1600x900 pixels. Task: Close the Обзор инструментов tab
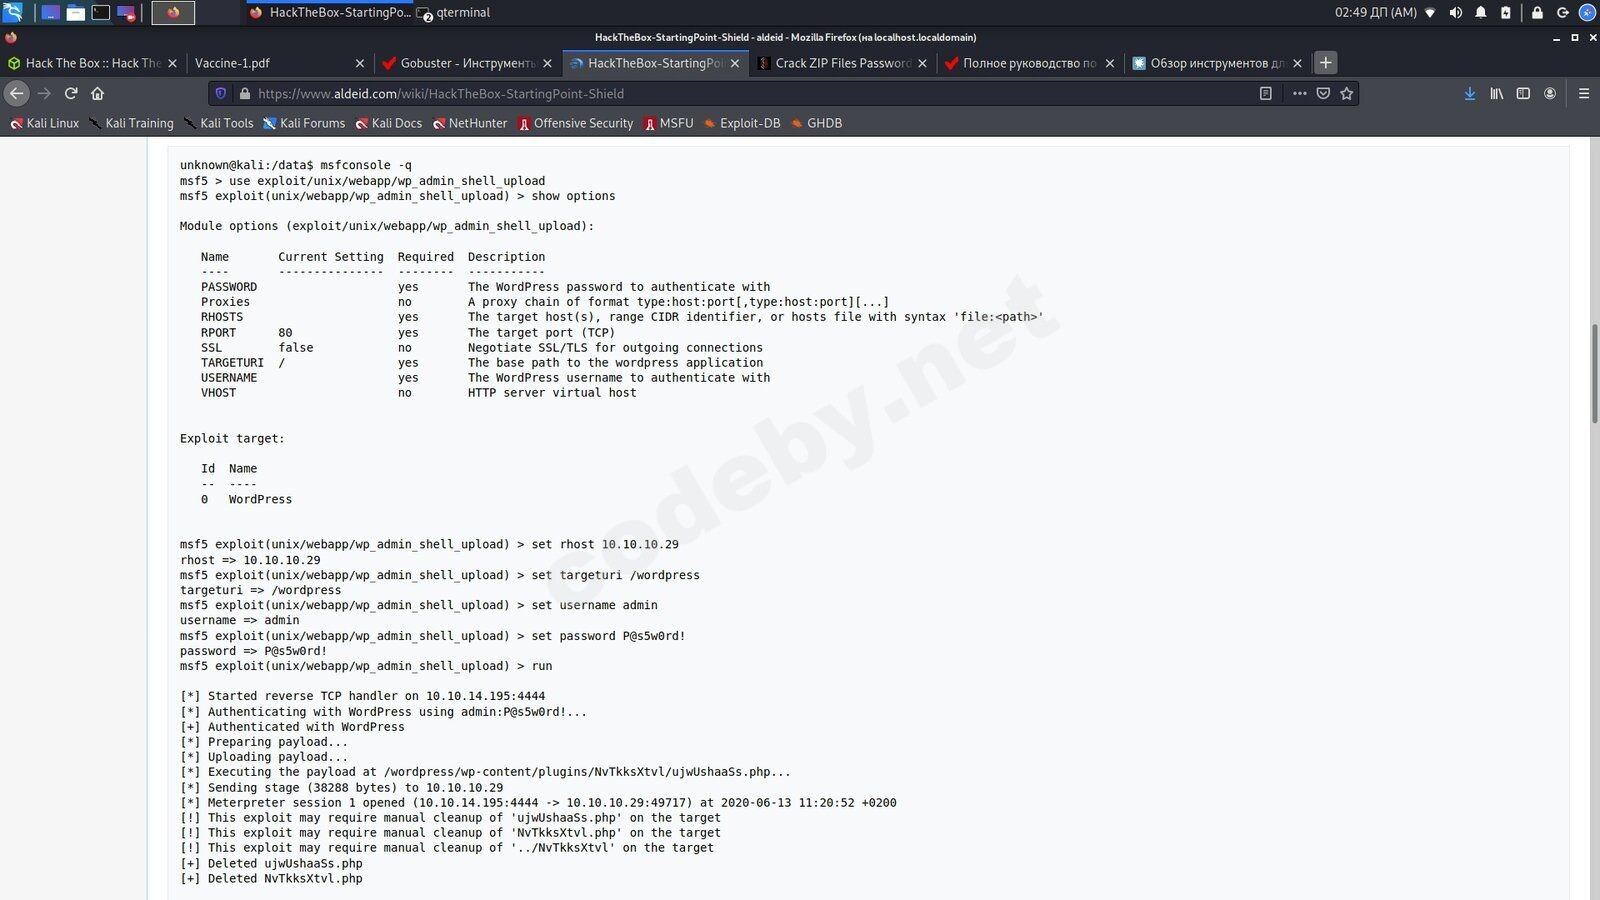pos(1297,63)
